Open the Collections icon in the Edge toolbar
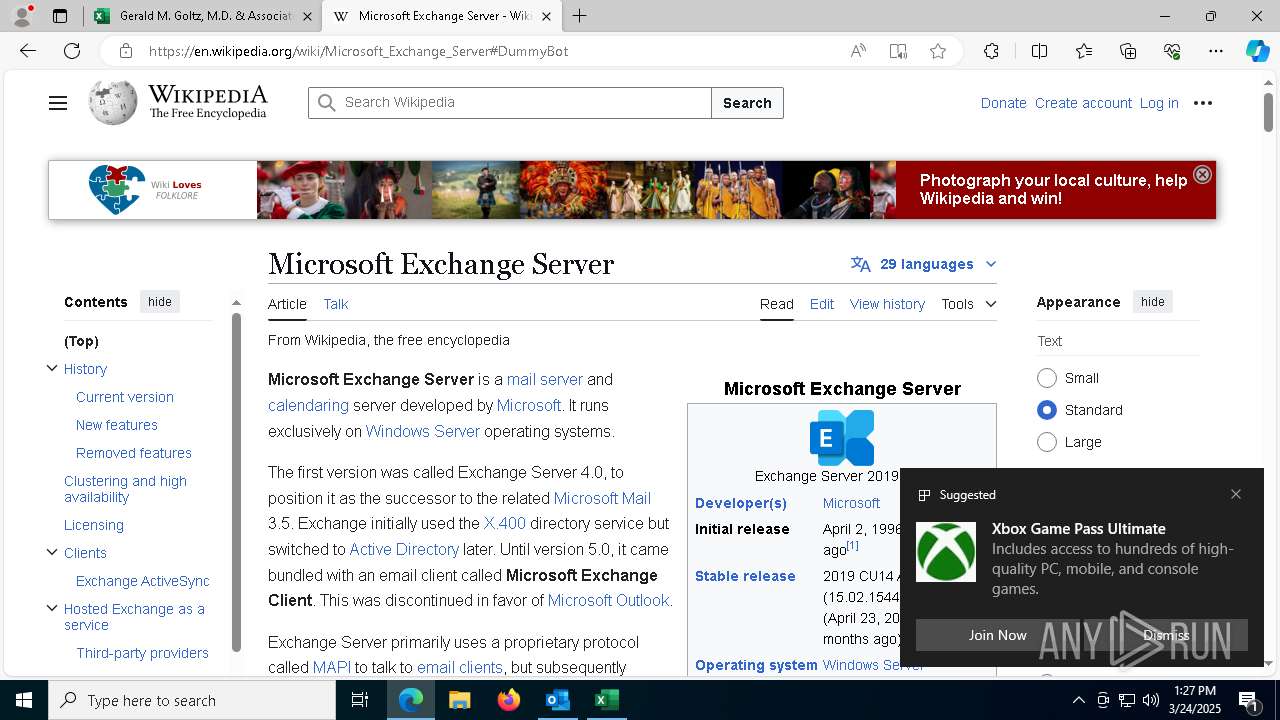 (1128, 51)
